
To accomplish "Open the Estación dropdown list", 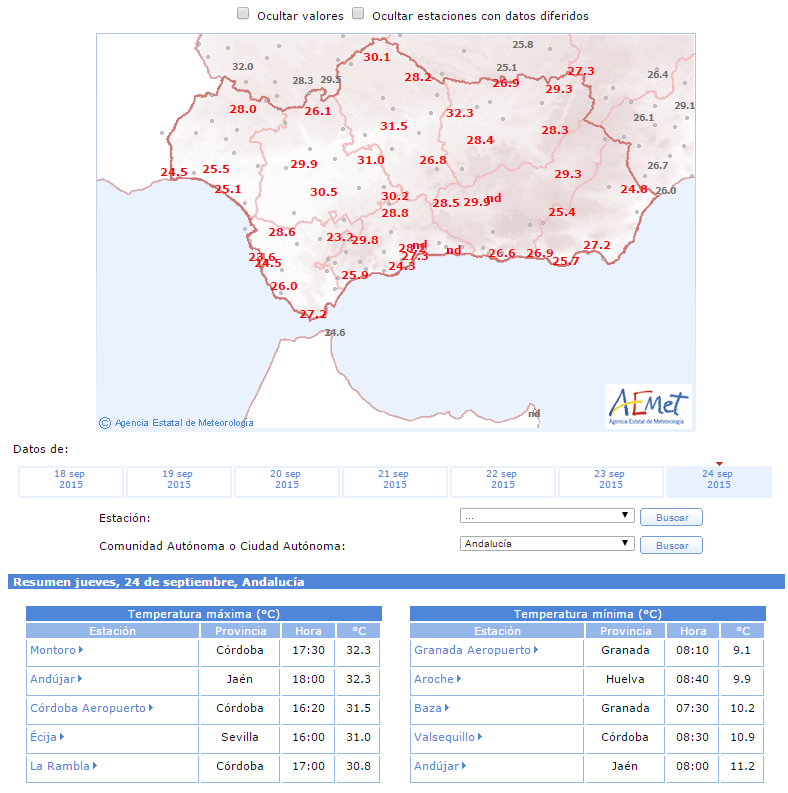I will click(x=547, y=516).
